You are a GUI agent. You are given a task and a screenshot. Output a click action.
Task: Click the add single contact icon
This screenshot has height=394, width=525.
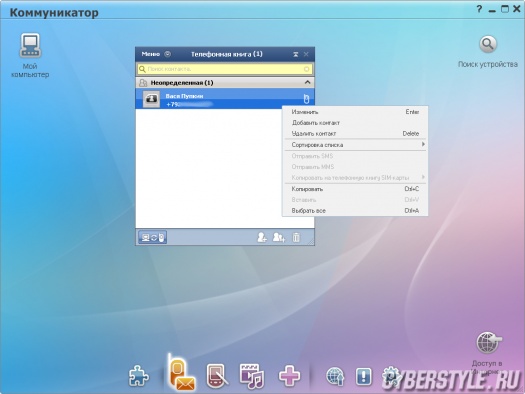click(x=262, y=237)
